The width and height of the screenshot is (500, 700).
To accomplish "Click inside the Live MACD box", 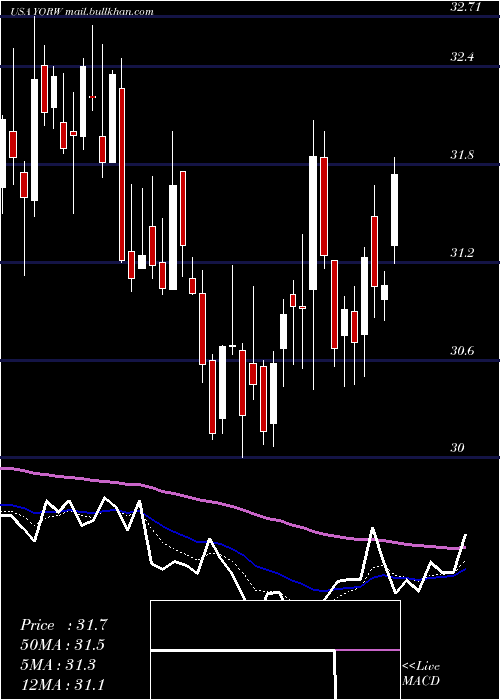I will tap(275, 650).
